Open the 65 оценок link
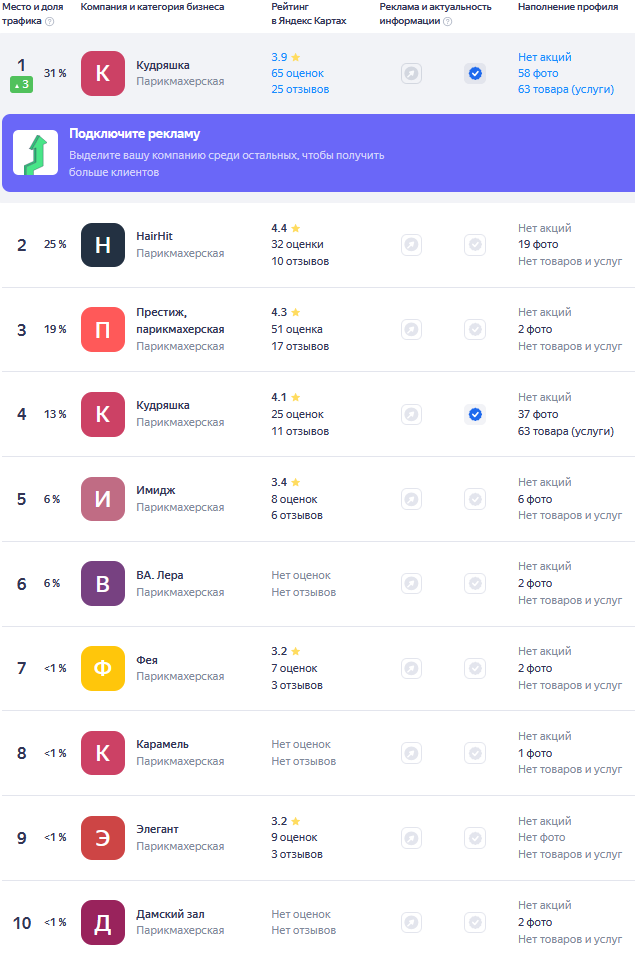The height and width of the screenshot is (960, 635). click(298, 73)
